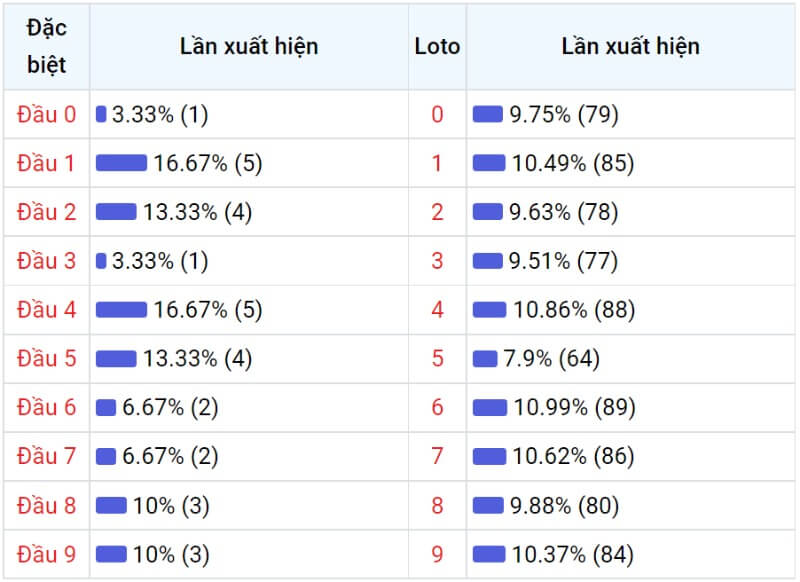Select Loto number 9
Viewport: 800px width, 582px height.
click(437, 554)
